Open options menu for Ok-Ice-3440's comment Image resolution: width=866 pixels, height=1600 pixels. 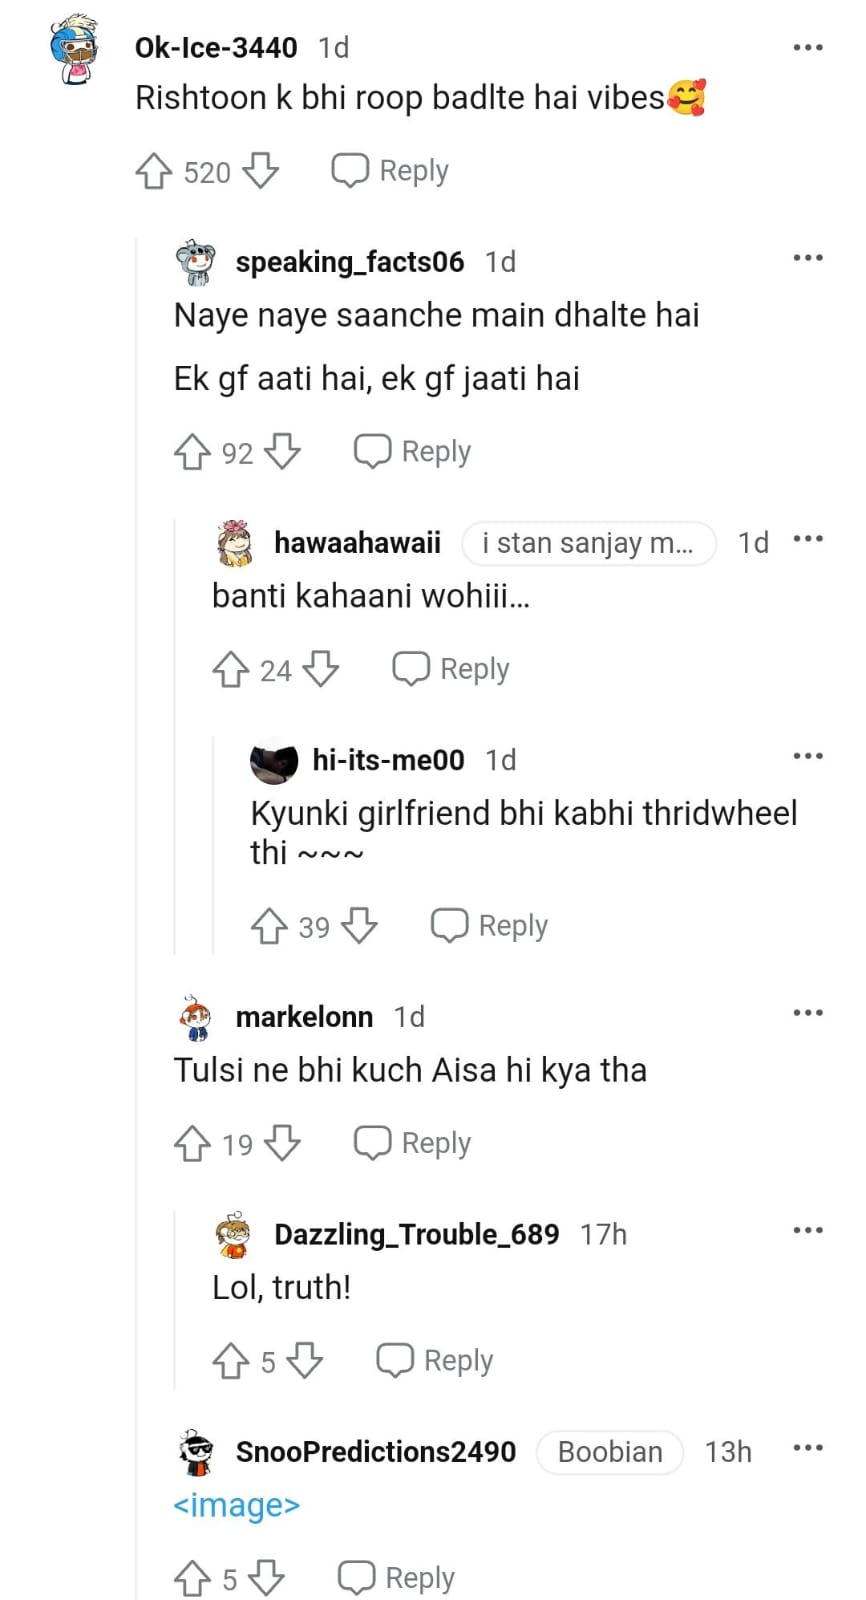point(807,47)
